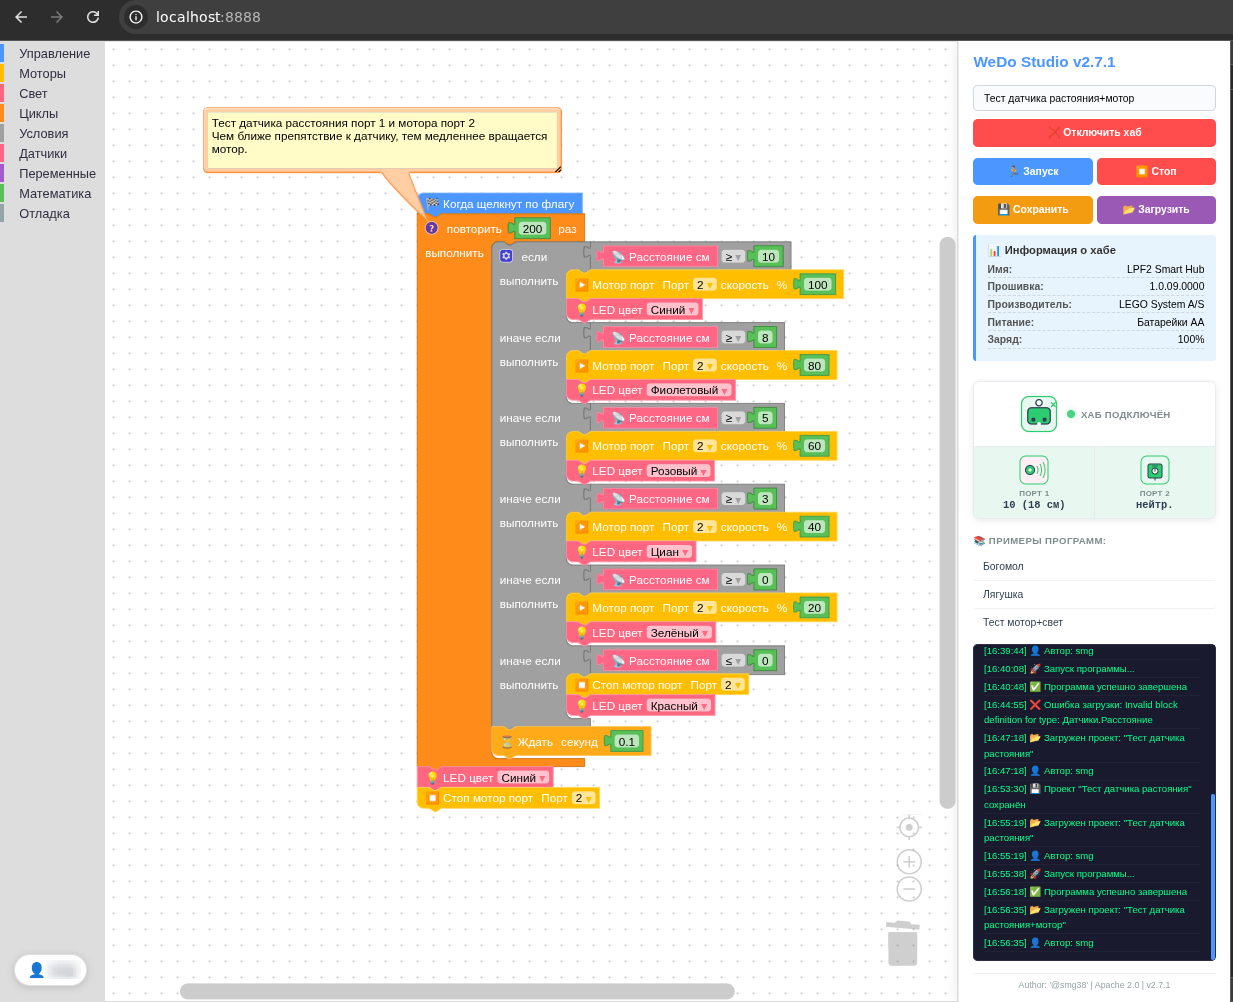Open the Датчики category in toolbox
The height and width of the screenshot is (1002, 1233).
click(x=43, y=153)
